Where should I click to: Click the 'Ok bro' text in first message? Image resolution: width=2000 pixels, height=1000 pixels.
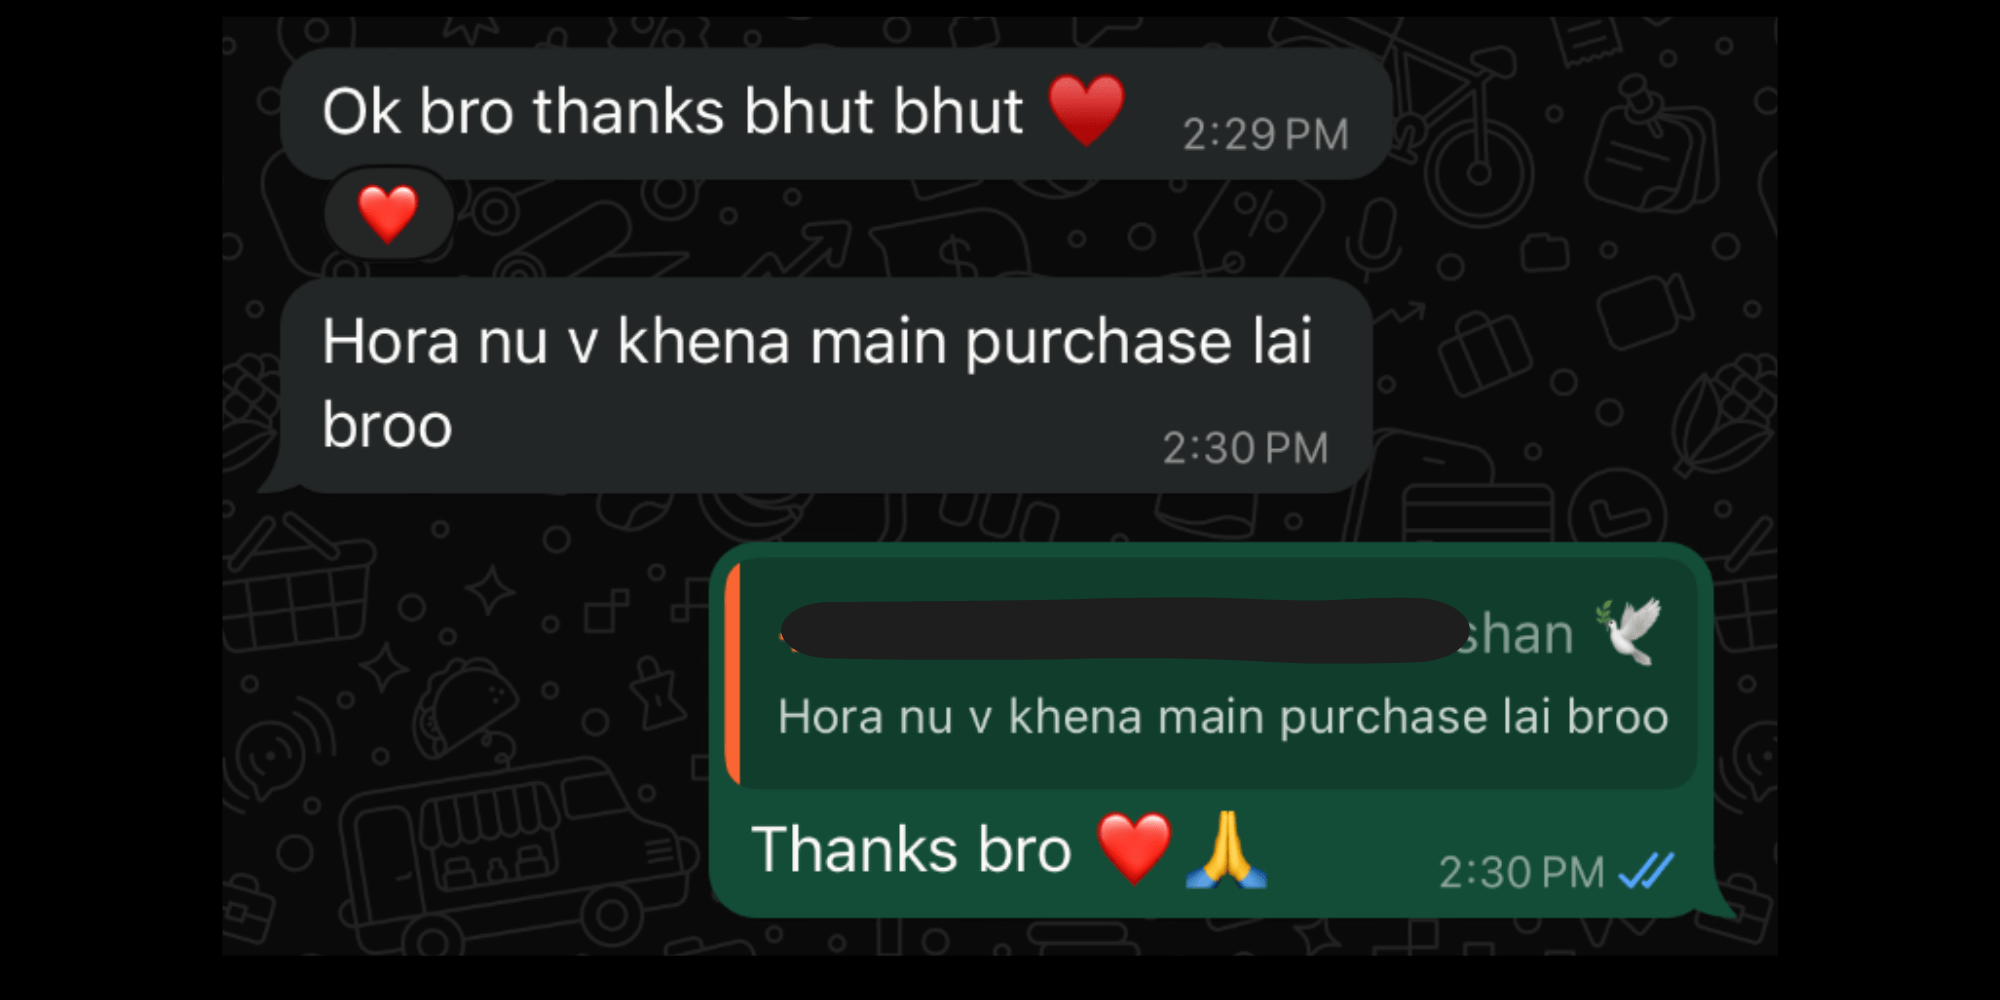point(418,111)
